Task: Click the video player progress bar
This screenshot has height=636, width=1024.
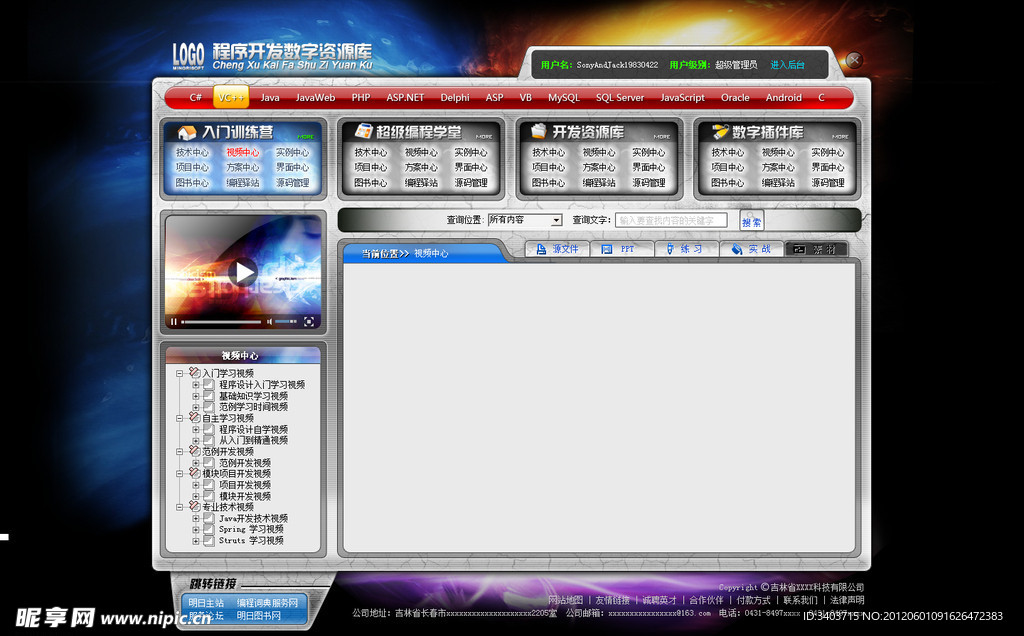Action: (221, 322)
